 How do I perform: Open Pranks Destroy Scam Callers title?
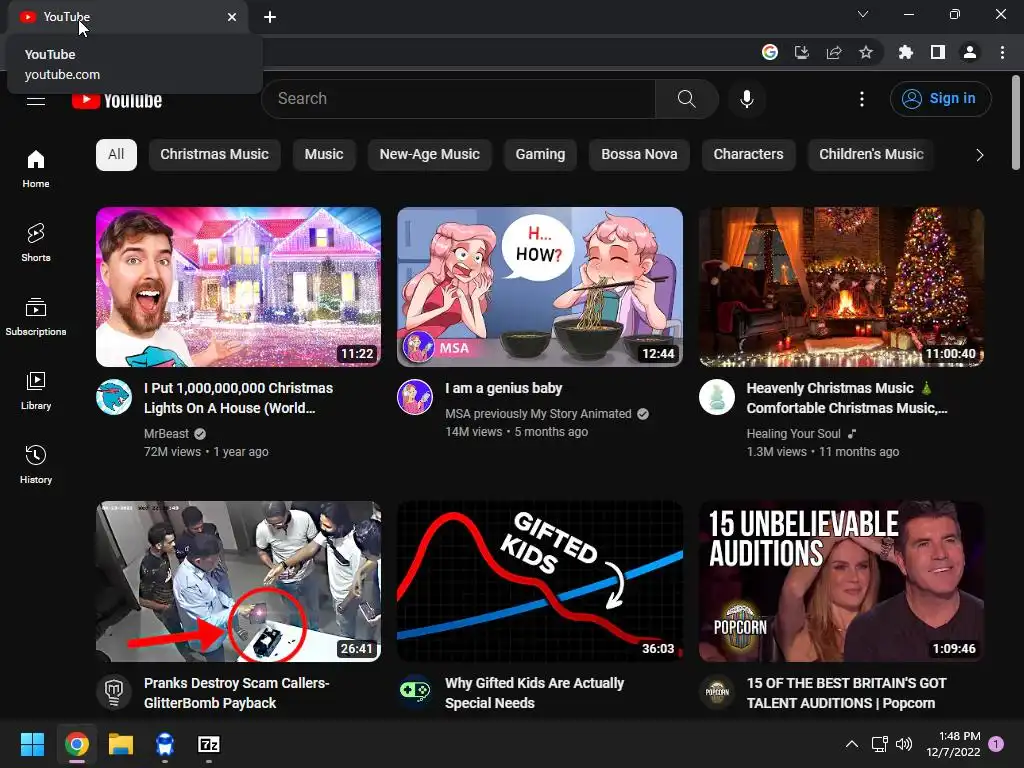(236, 693)
